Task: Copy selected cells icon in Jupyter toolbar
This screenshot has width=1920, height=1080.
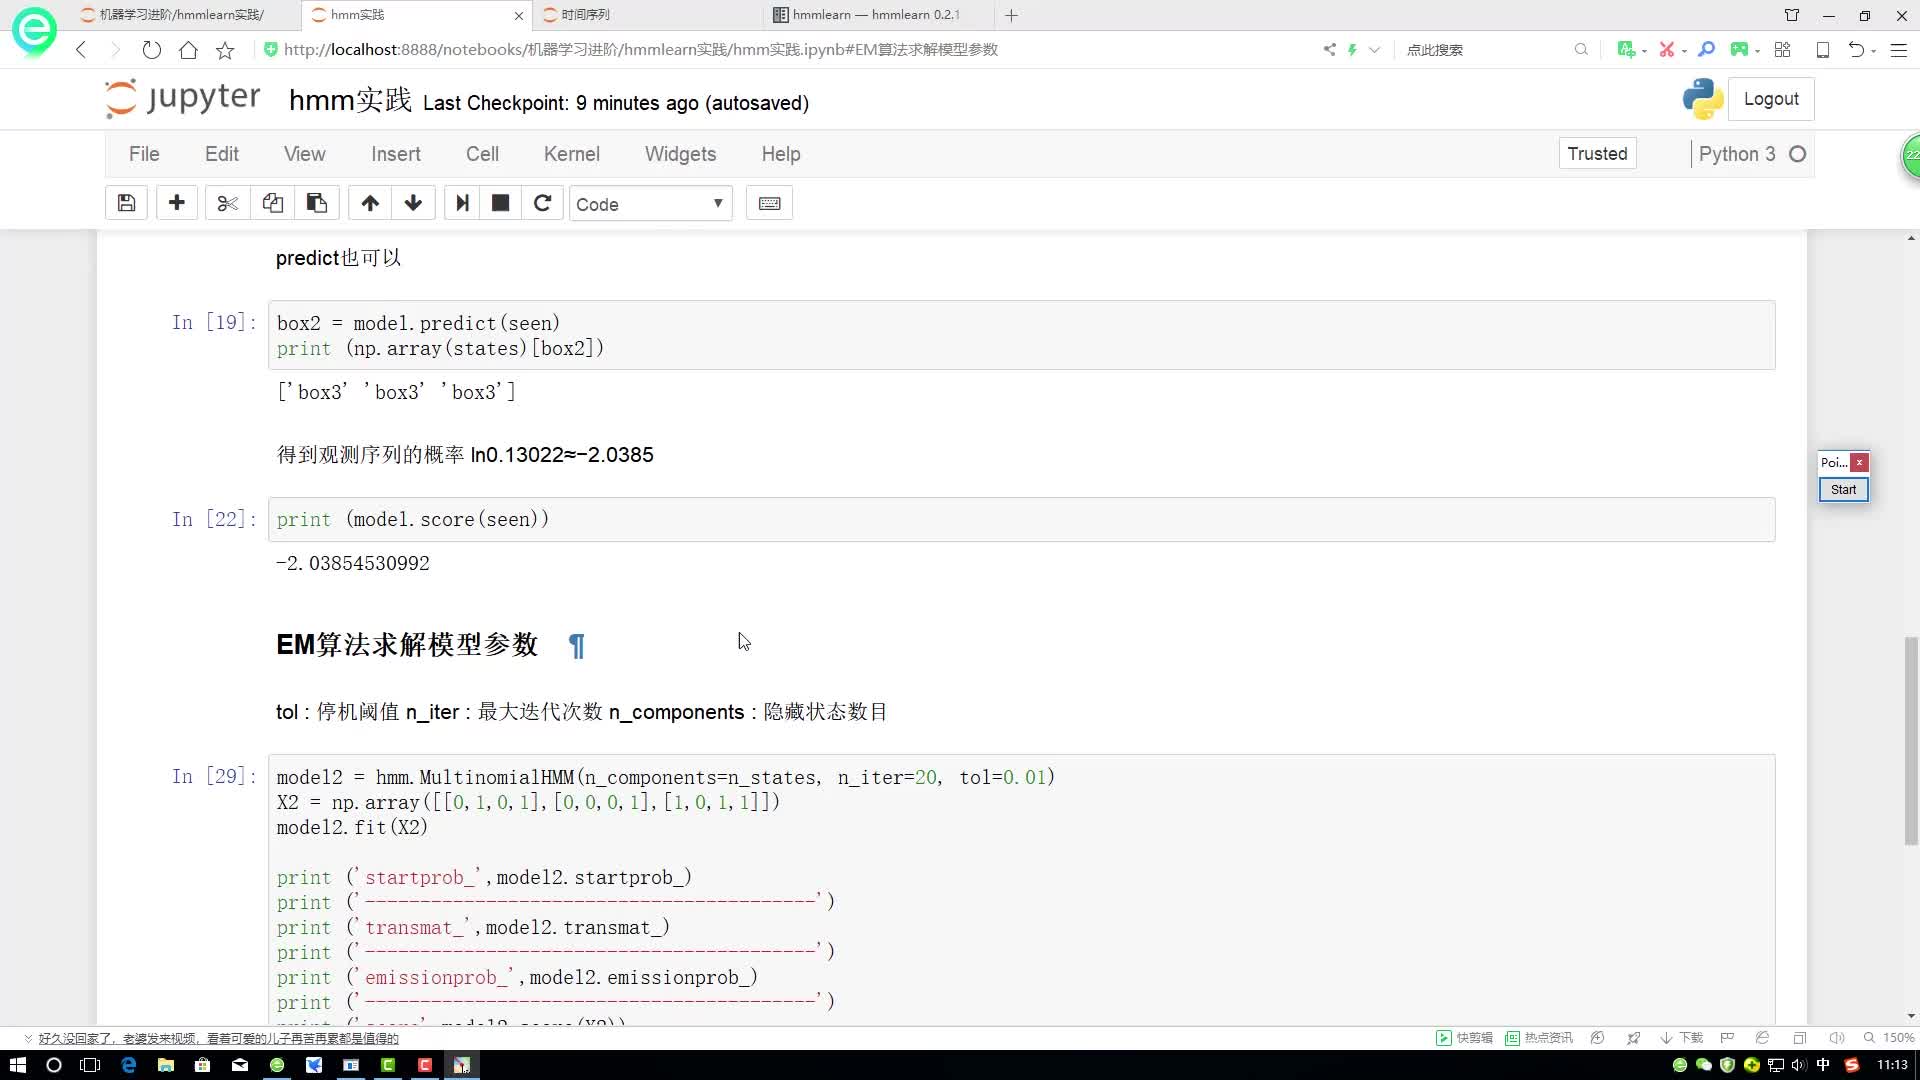Action: [x=272, y=204]
